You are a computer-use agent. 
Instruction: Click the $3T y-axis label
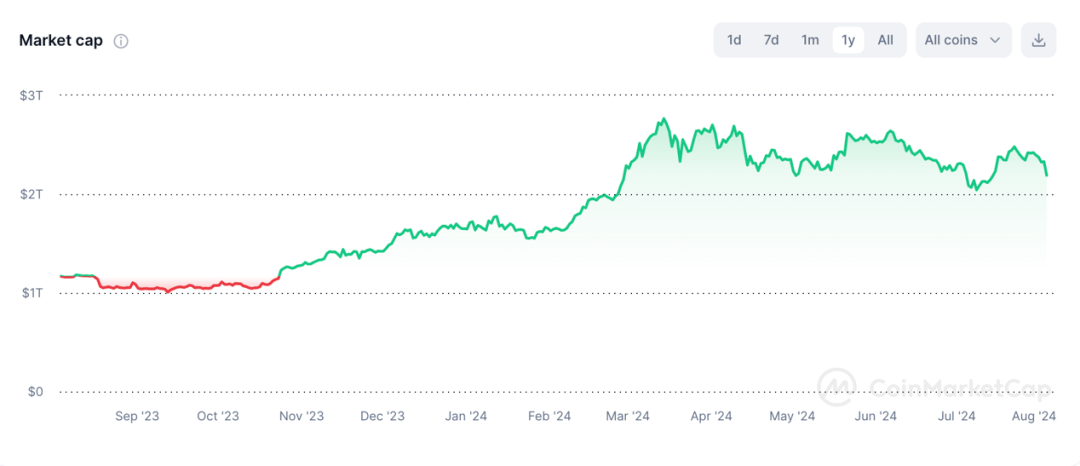(x=31, y=95)
